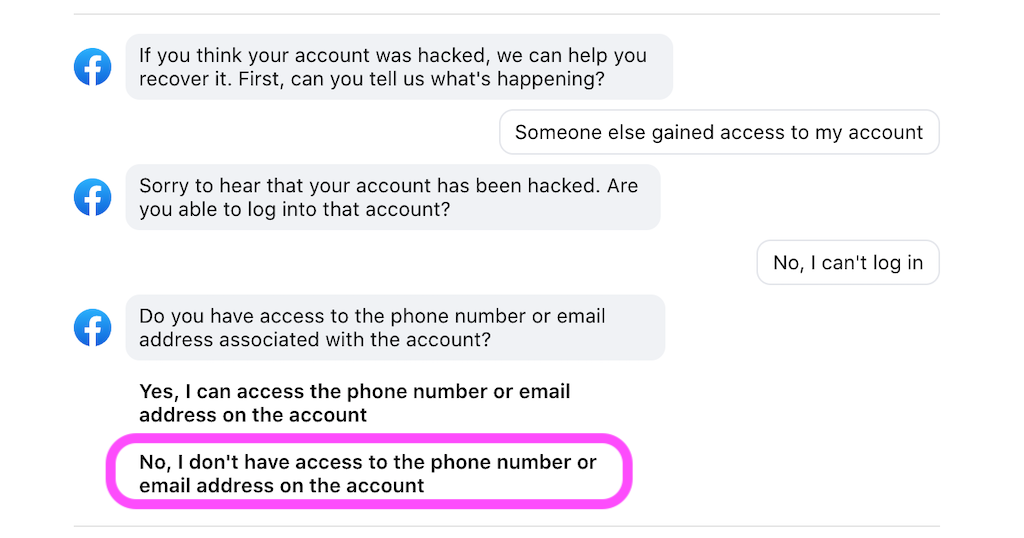Click 'recover it' text in the first message
The height and width of the screenshot is (538, 1024).
tap(185, 79)
